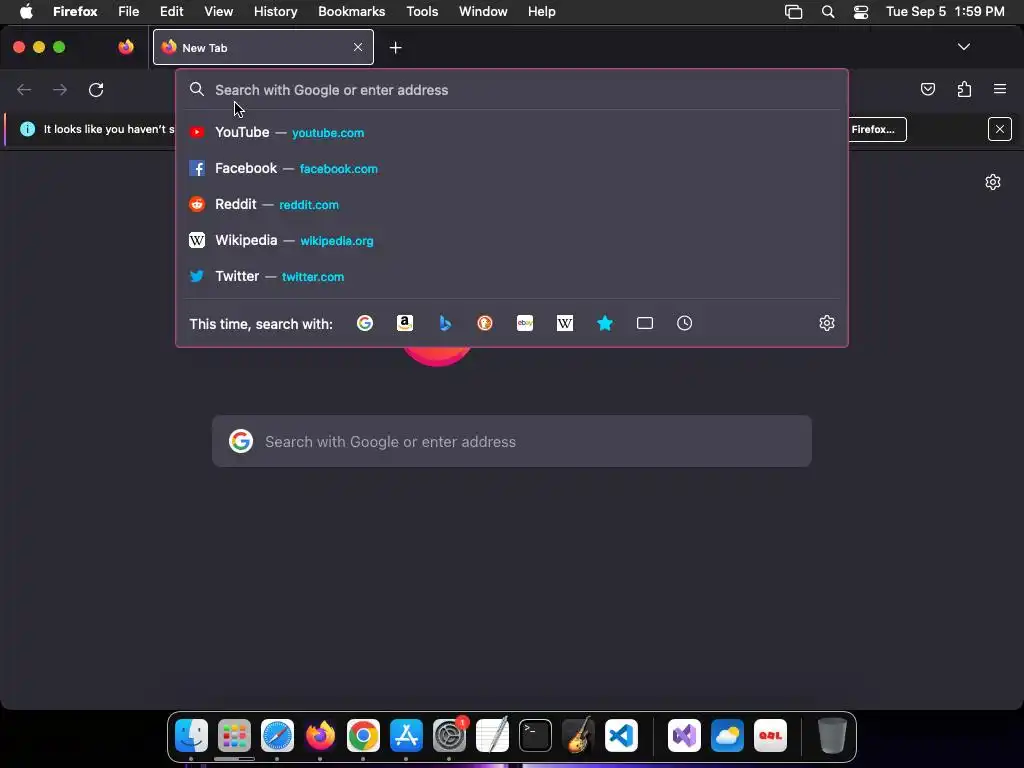Close the New Tab tab
Viewport: 1024px width, 768px height.
358,47
